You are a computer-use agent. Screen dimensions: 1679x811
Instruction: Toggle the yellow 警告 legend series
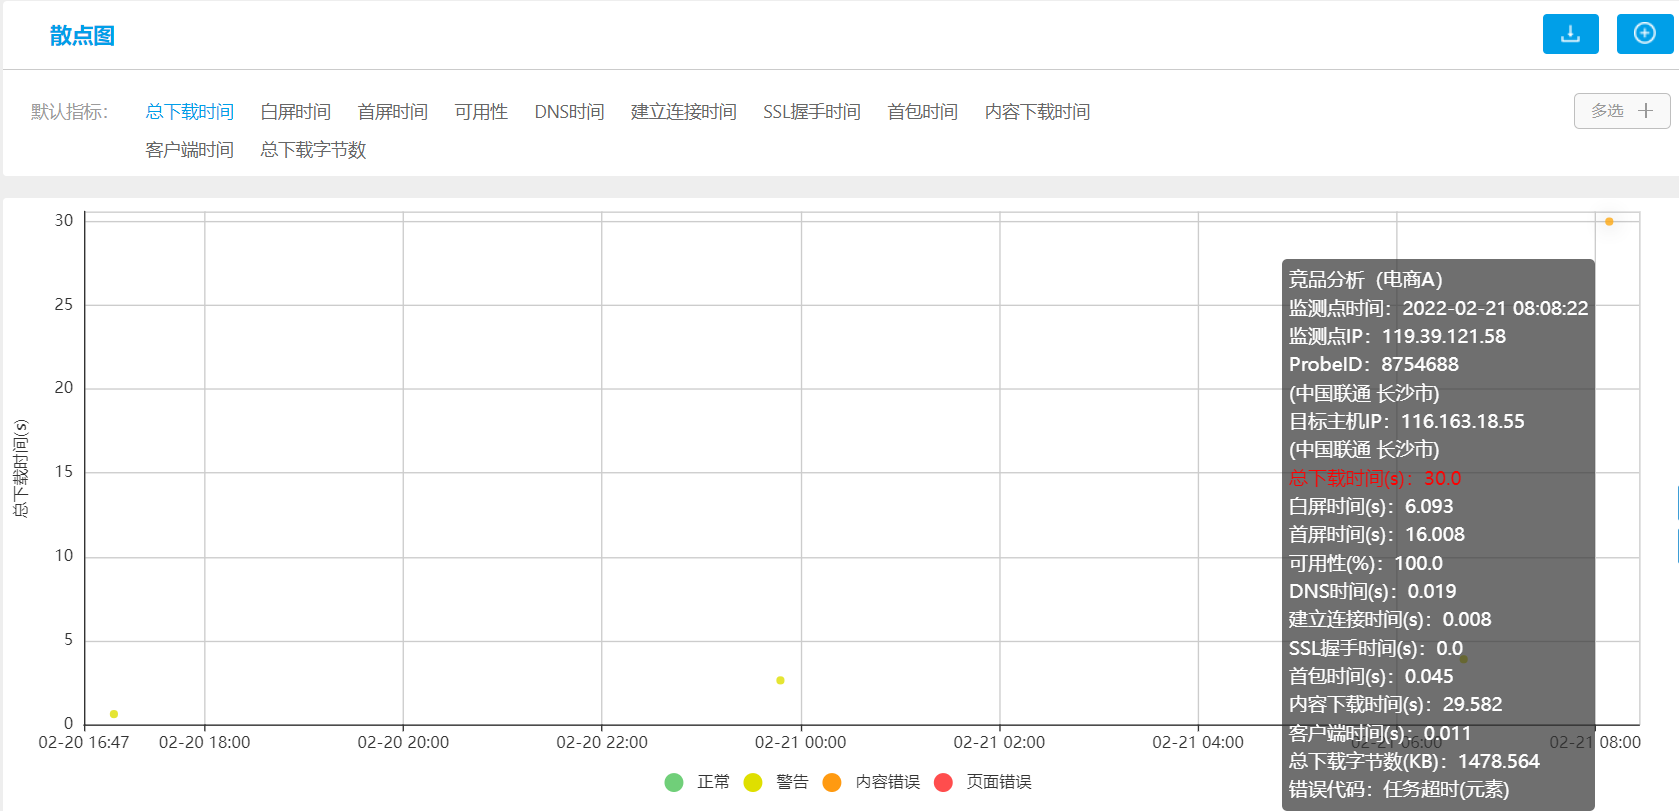pos(776,782)
